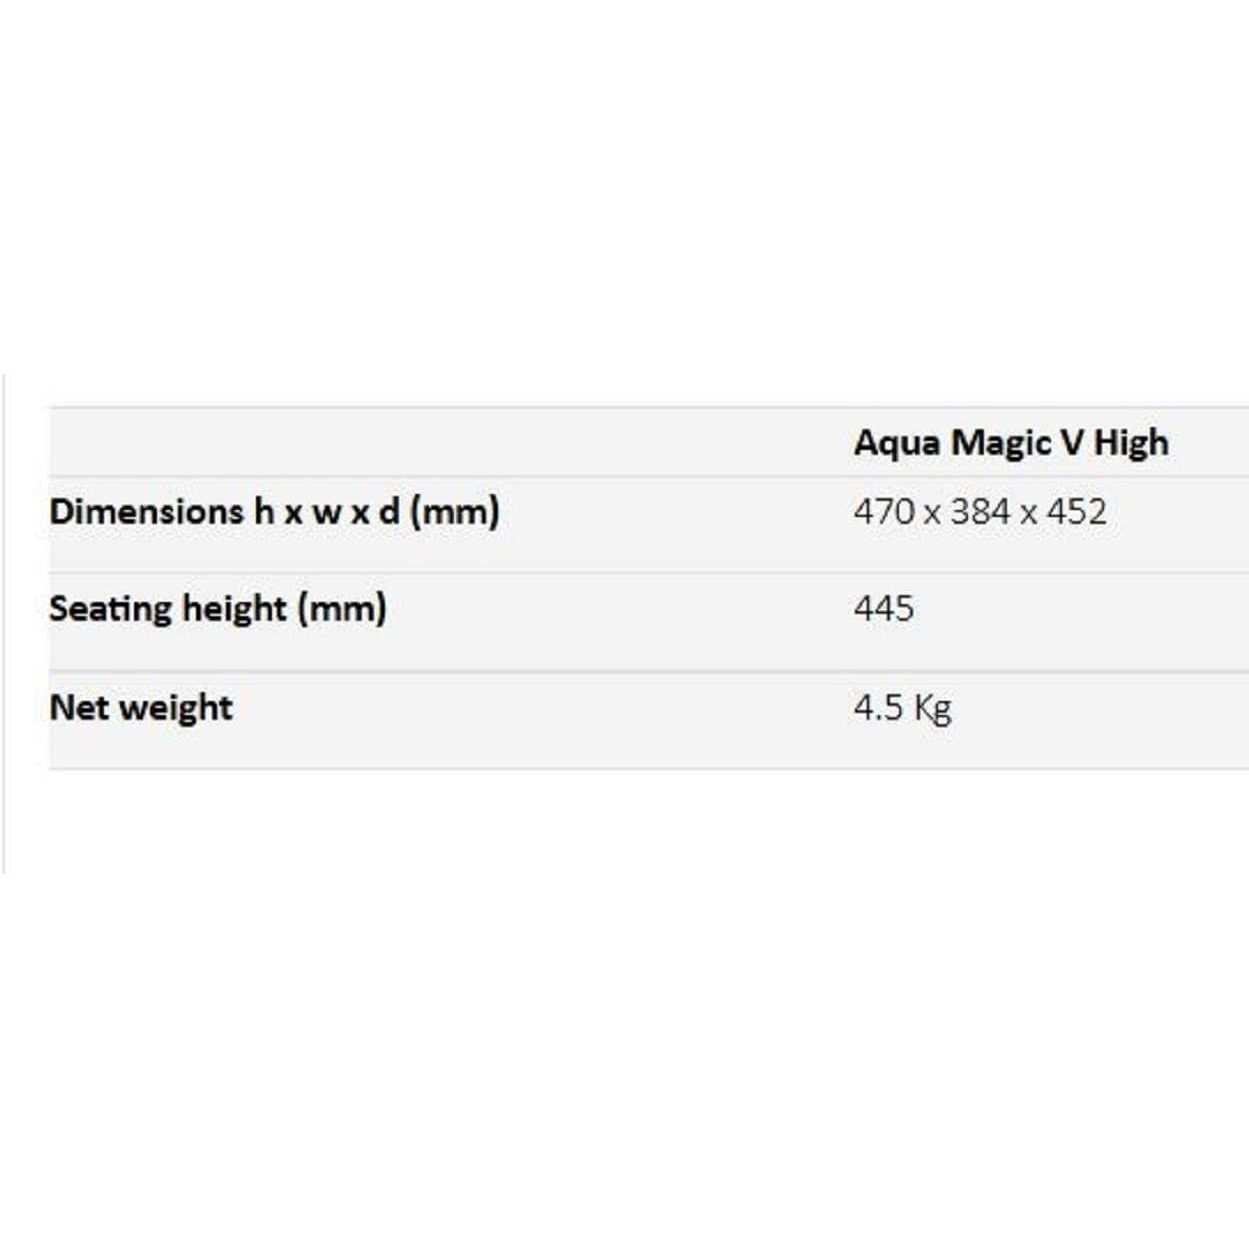The width and height of the screenshot is (1249, 1249).
Task: Click the empty header cell above Dimensions
Action: click(450, 442)
